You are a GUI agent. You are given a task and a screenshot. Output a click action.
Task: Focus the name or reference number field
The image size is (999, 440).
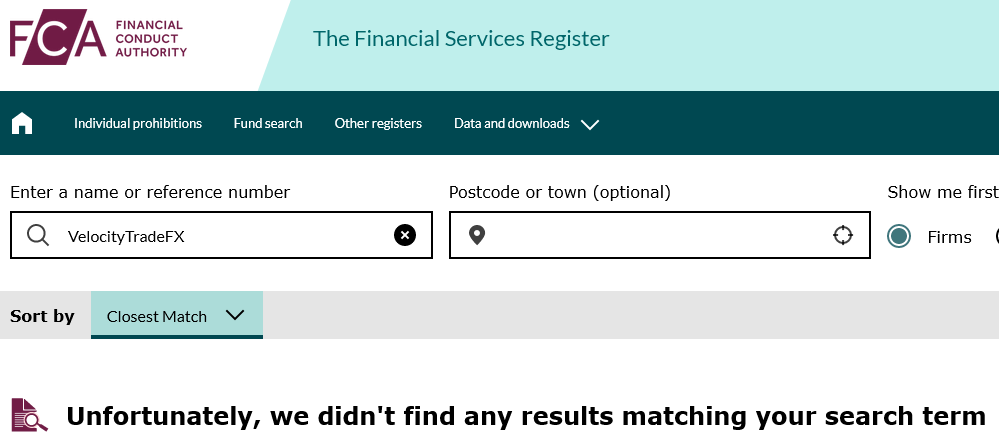221,235
